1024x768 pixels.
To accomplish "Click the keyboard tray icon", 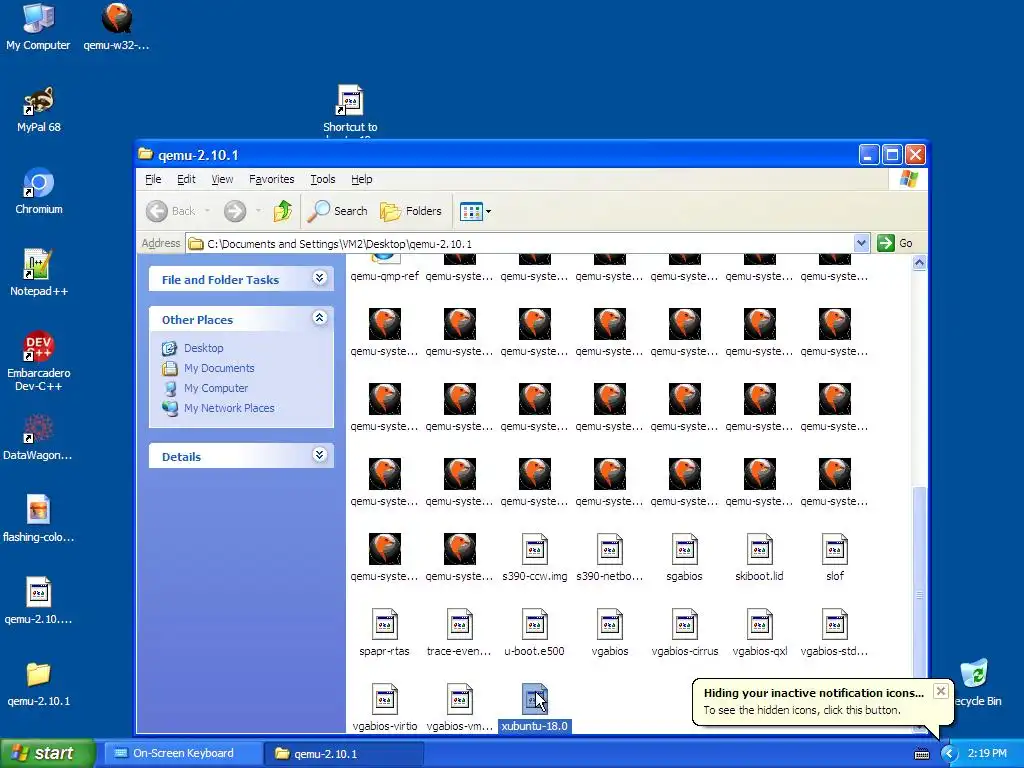I will [x=921, y=754].
